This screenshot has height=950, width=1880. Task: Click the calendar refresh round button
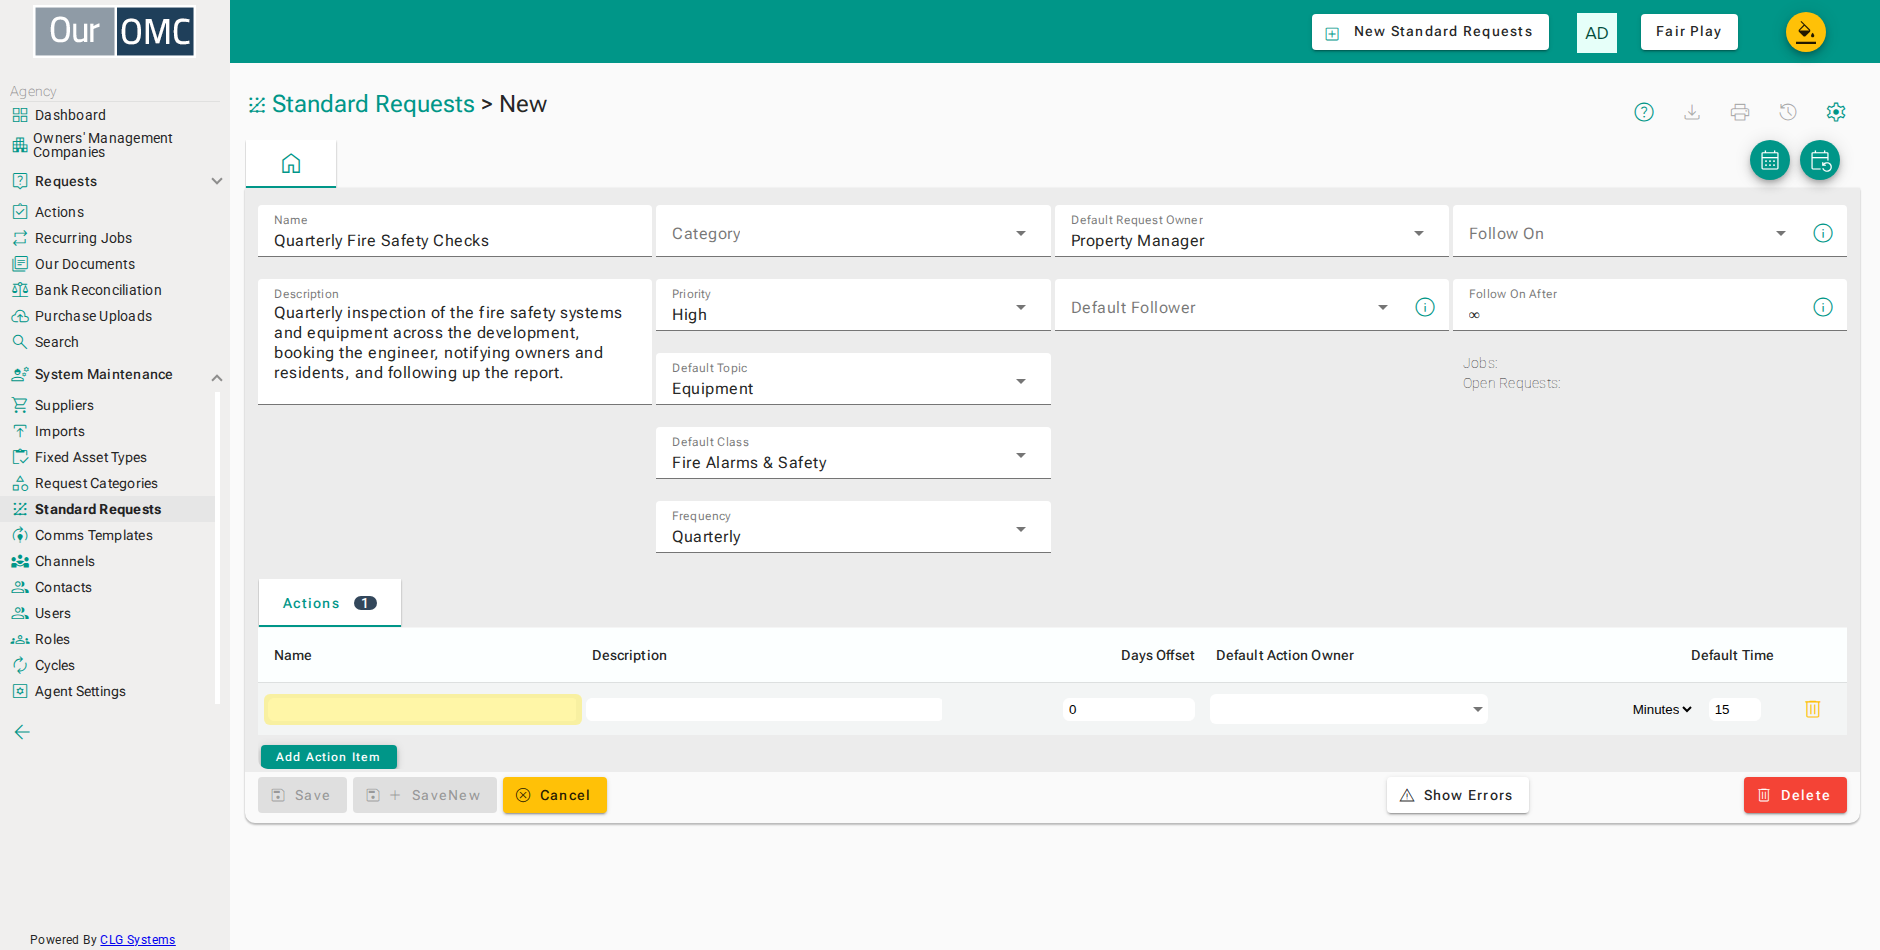click(1820, 160)
